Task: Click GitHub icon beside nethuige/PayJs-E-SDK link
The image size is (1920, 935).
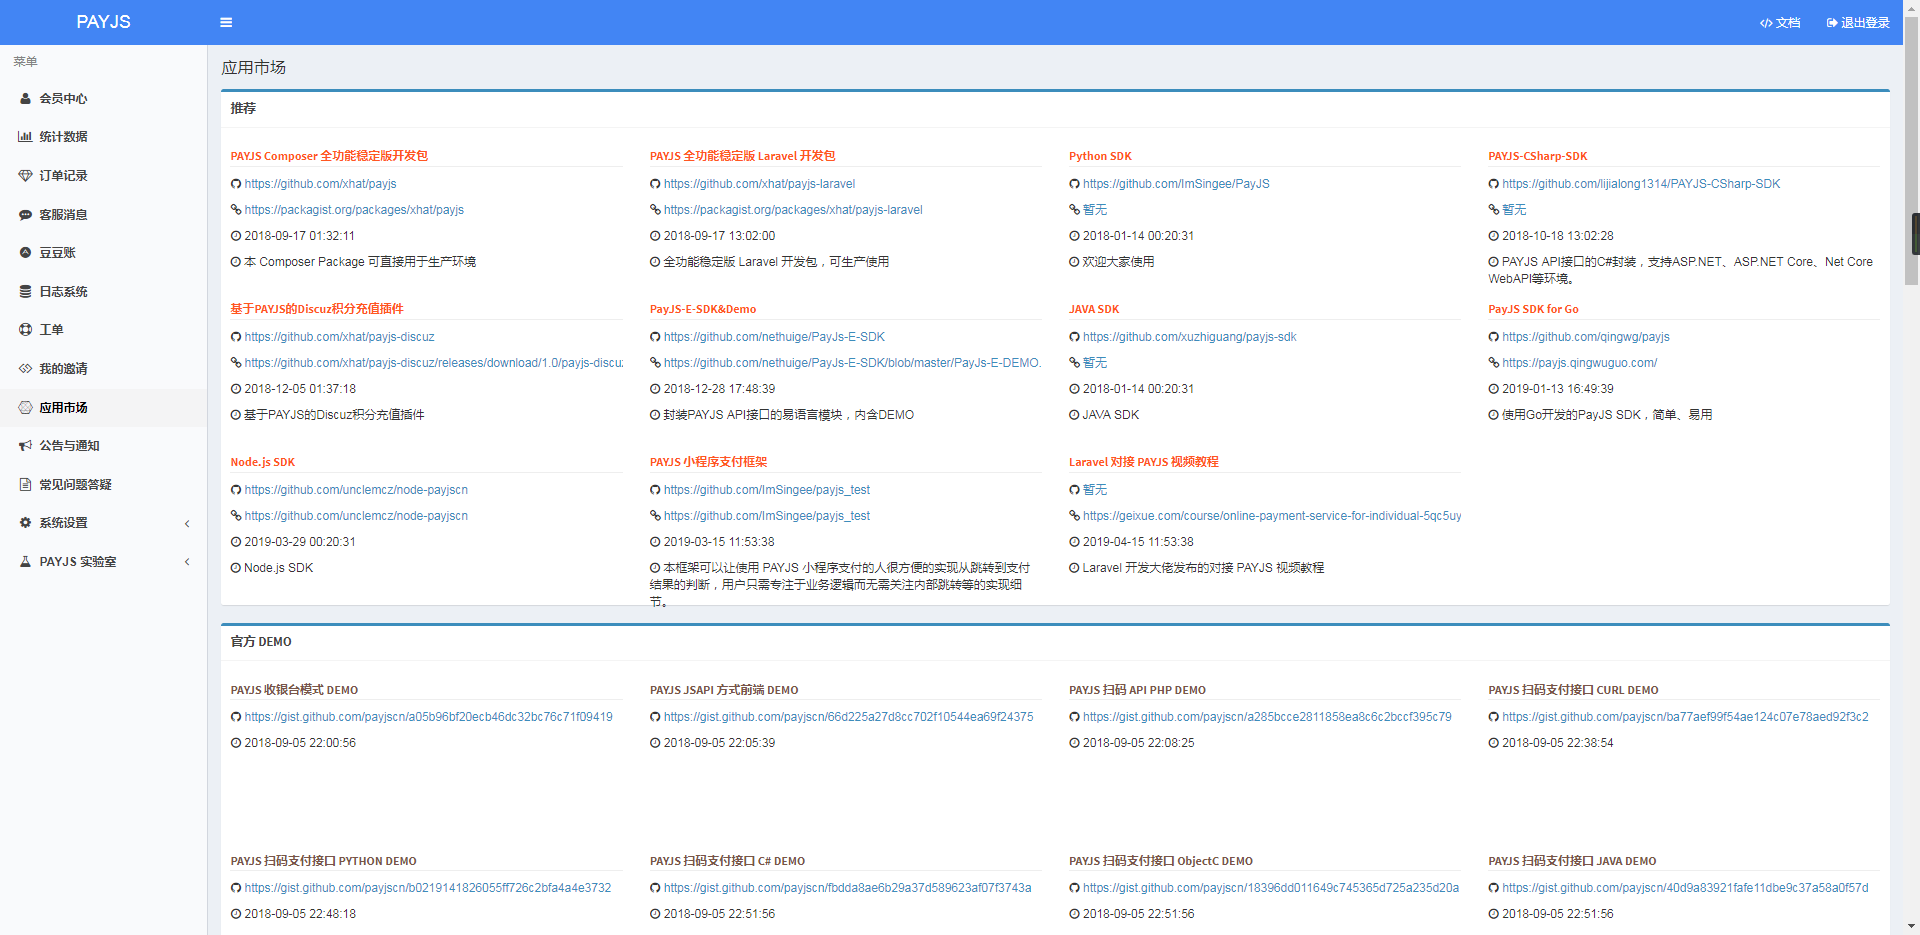Action: coord(655,337)
